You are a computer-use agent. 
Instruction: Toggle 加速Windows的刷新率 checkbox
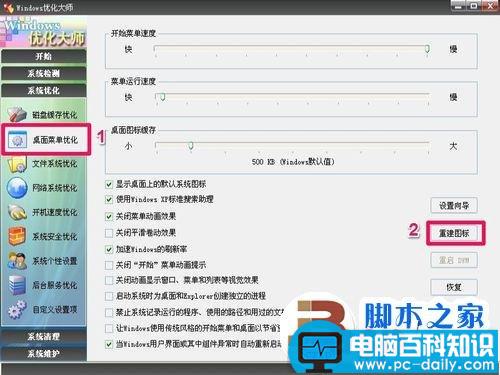109,249
